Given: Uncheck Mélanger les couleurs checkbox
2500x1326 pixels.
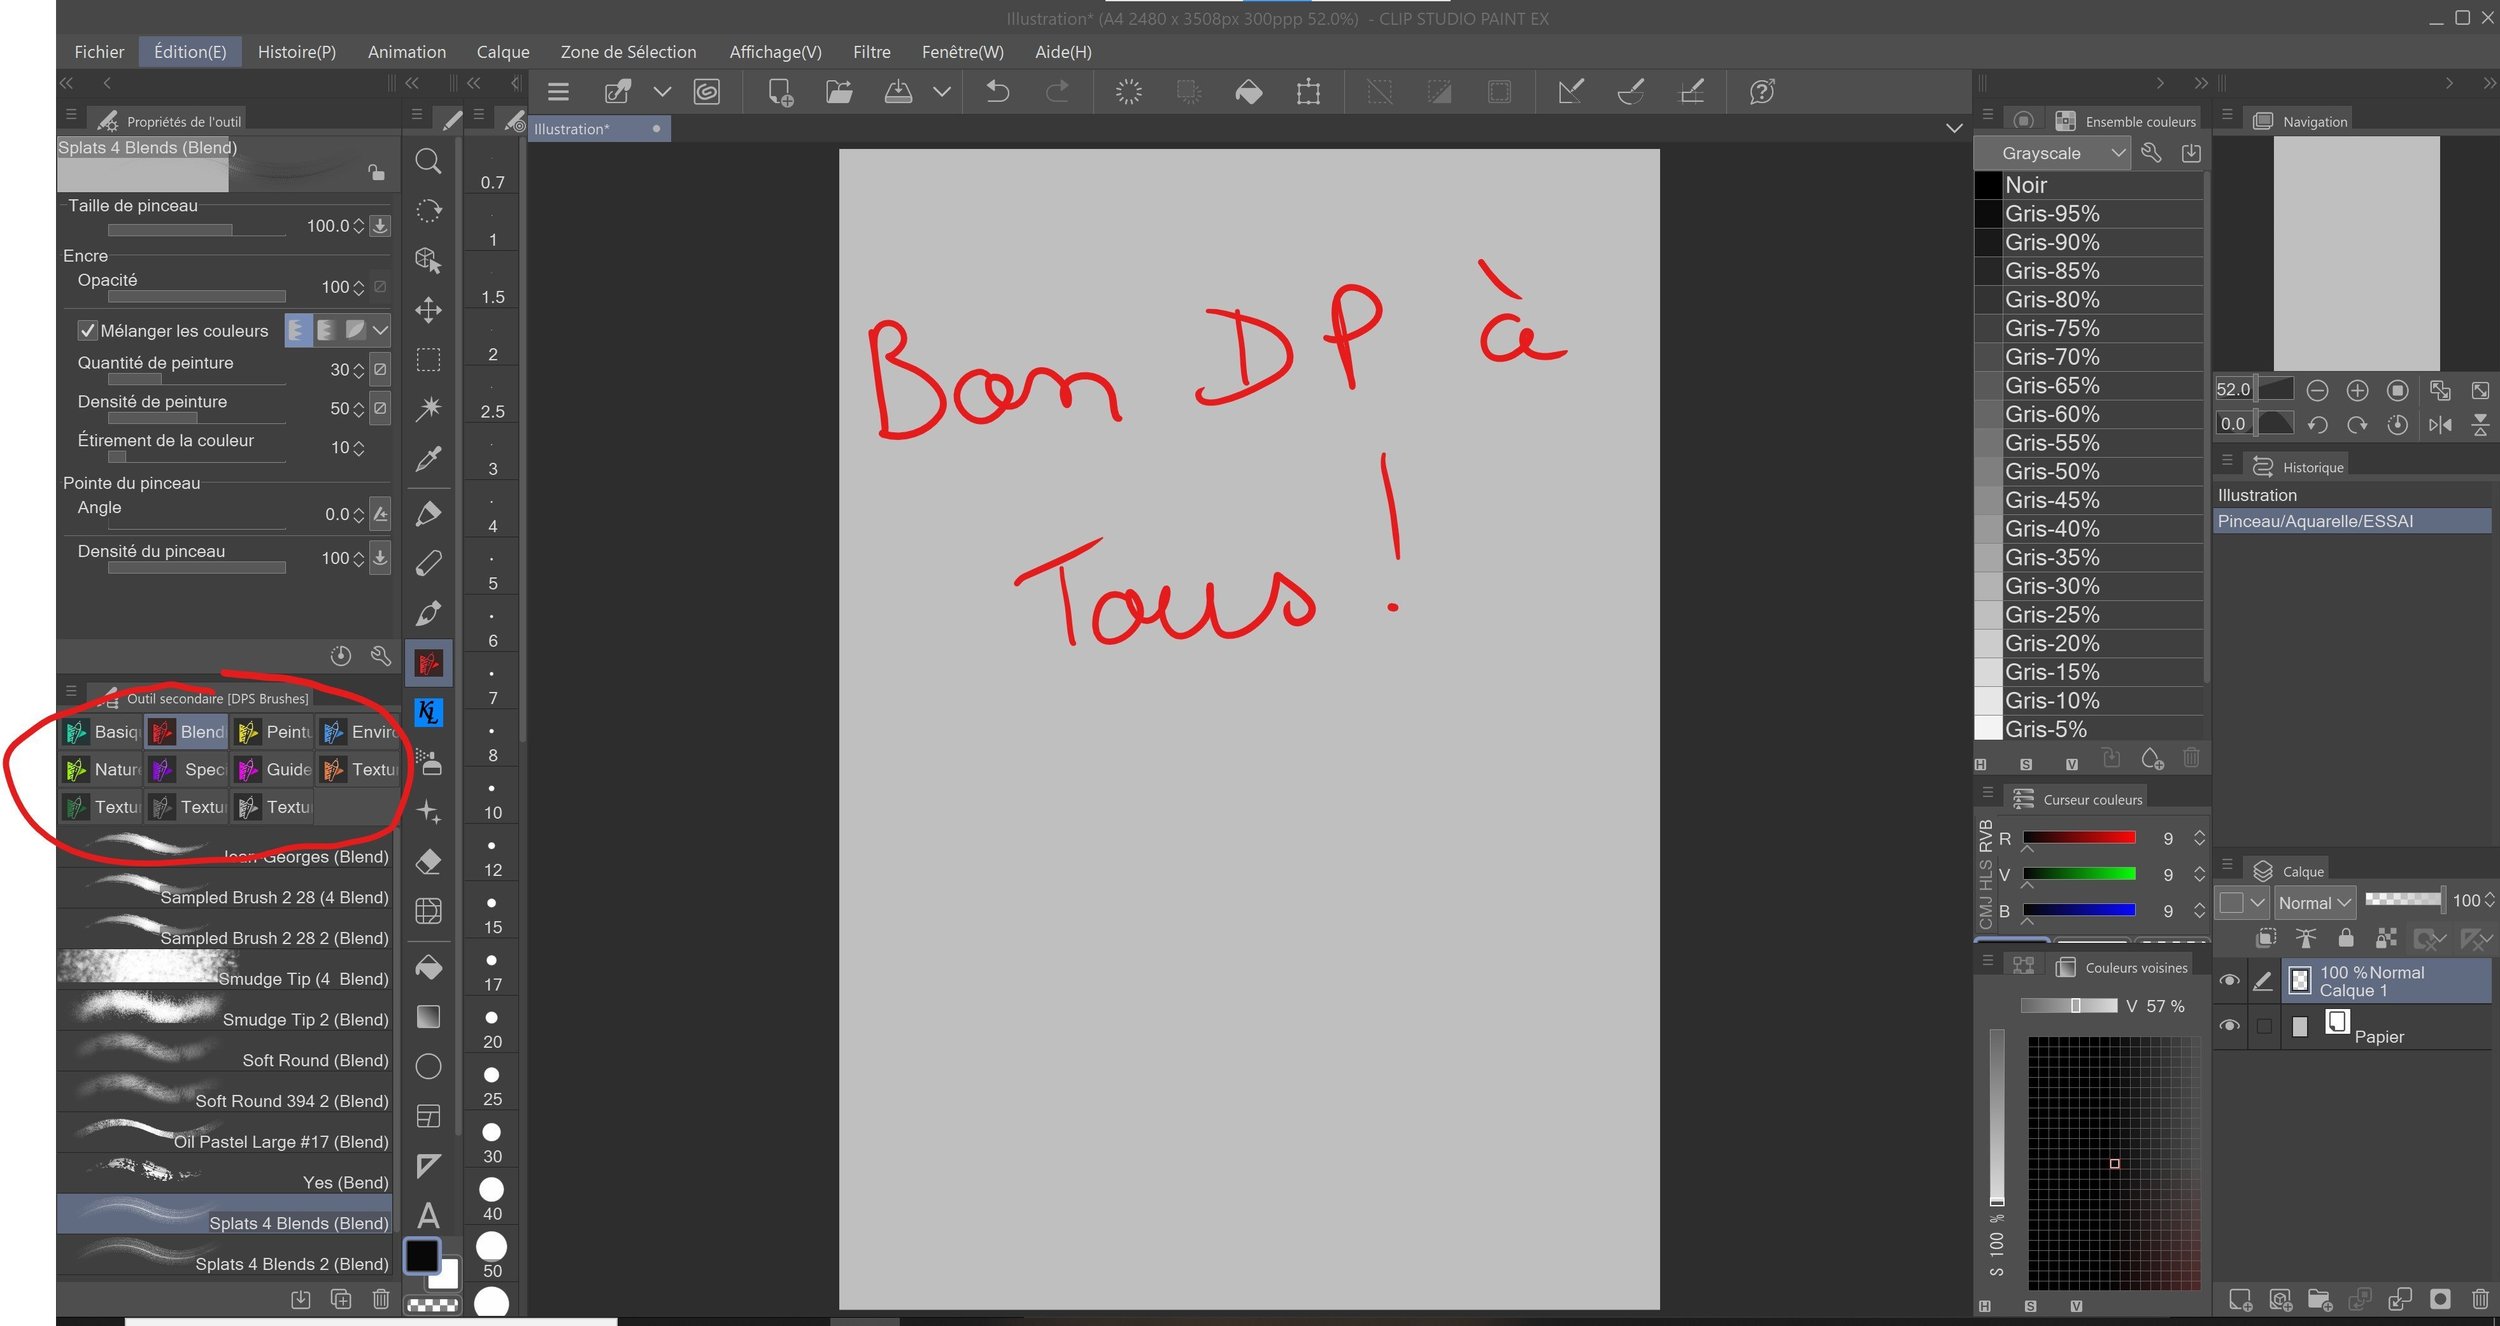Looking at the screenshot, I should point(88,330).
